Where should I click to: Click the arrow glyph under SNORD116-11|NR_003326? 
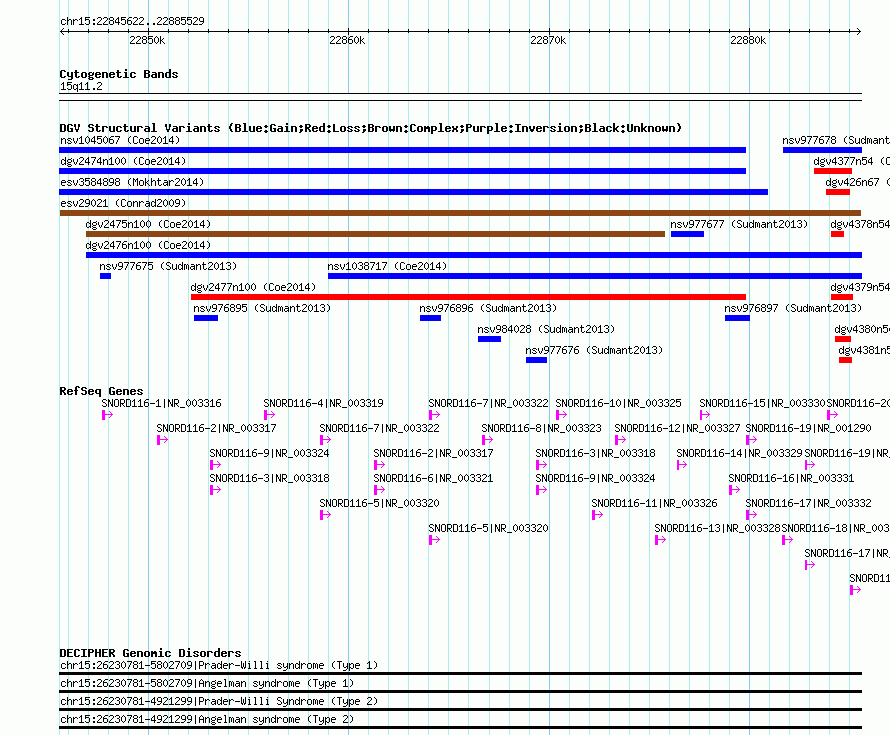click(x=597, y=515)
